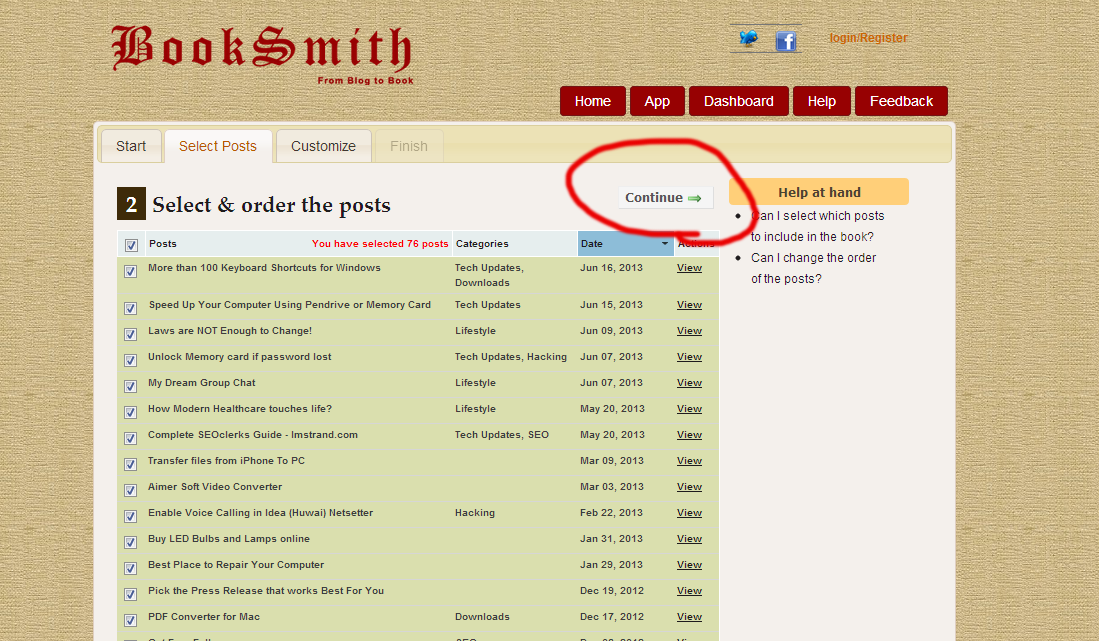View the 'PDF Converter for Mac' post

[x=689, y=616]
